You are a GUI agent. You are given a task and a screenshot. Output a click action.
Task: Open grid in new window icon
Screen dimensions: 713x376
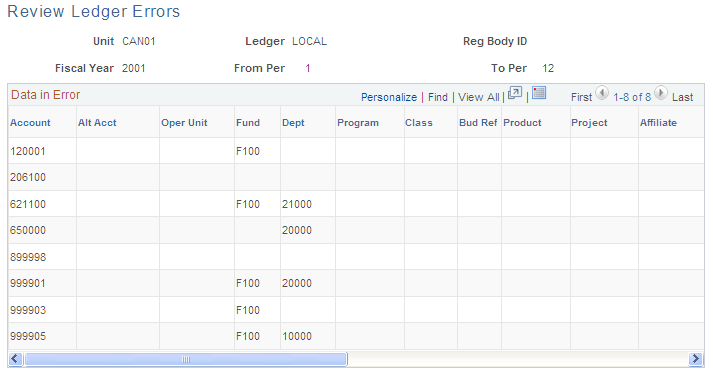515,93
